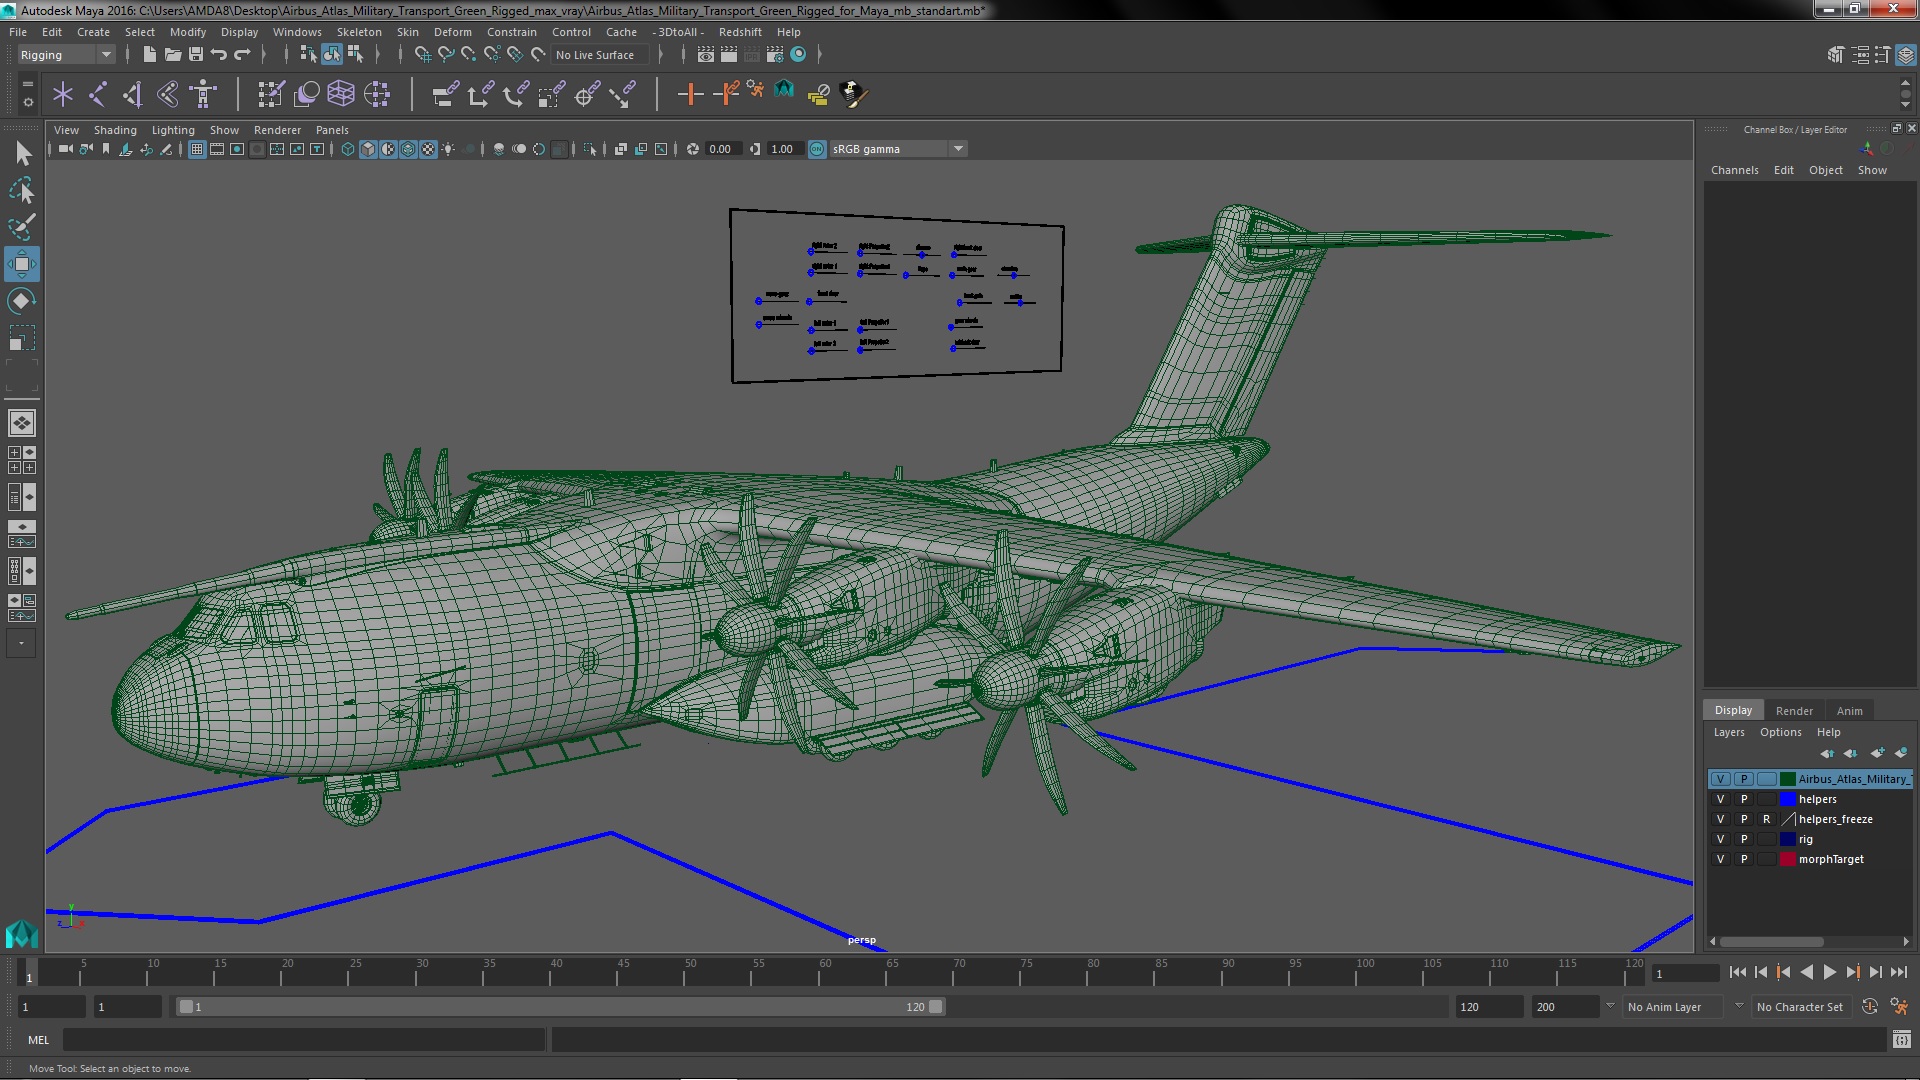Open the shelf options gear menu
The height and width of the screenshot is (1080, 1920).
click(x=27, y=102)
